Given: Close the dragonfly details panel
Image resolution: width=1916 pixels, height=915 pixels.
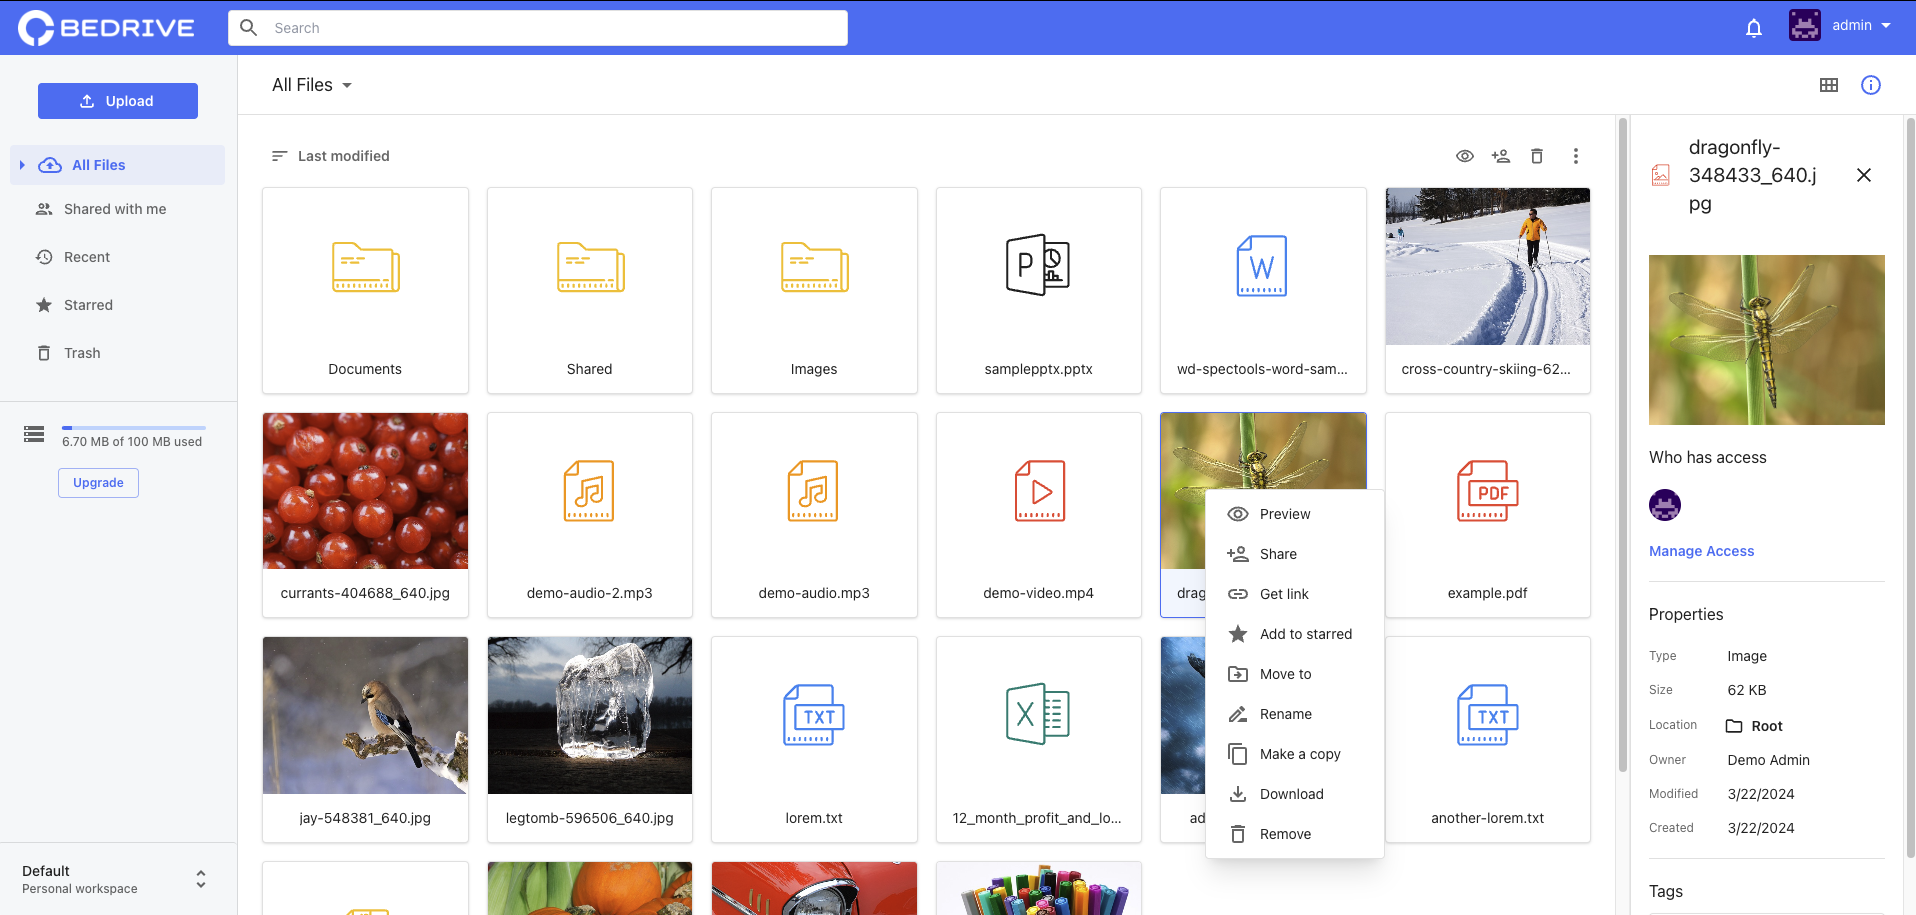Looking at the screenshot, I should [x=1863, y=176].
